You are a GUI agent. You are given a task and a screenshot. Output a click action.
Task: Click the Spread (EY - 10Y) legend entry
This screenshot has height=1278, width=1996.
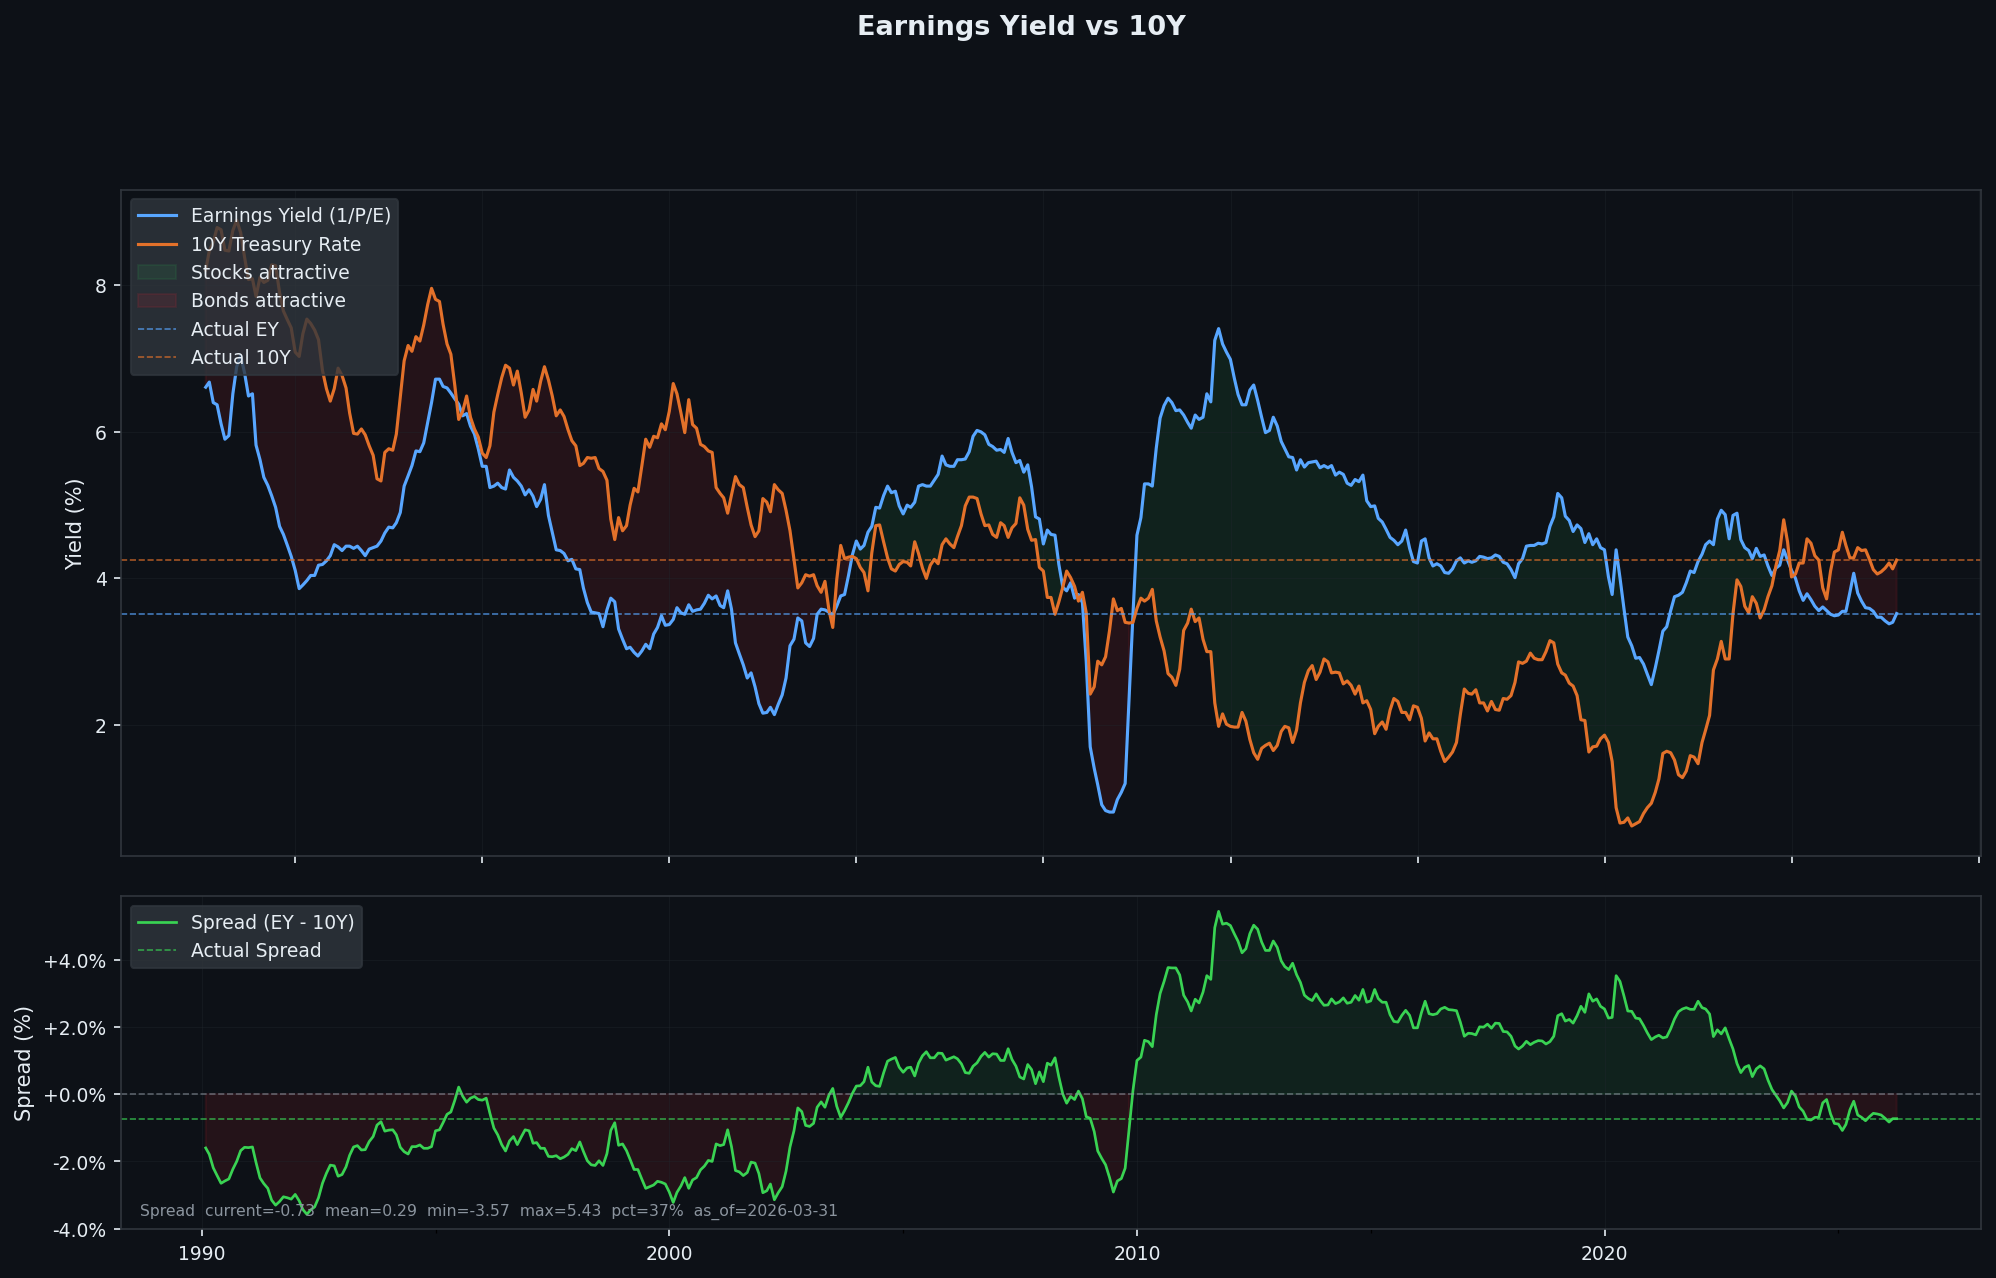tap(272, 923)
